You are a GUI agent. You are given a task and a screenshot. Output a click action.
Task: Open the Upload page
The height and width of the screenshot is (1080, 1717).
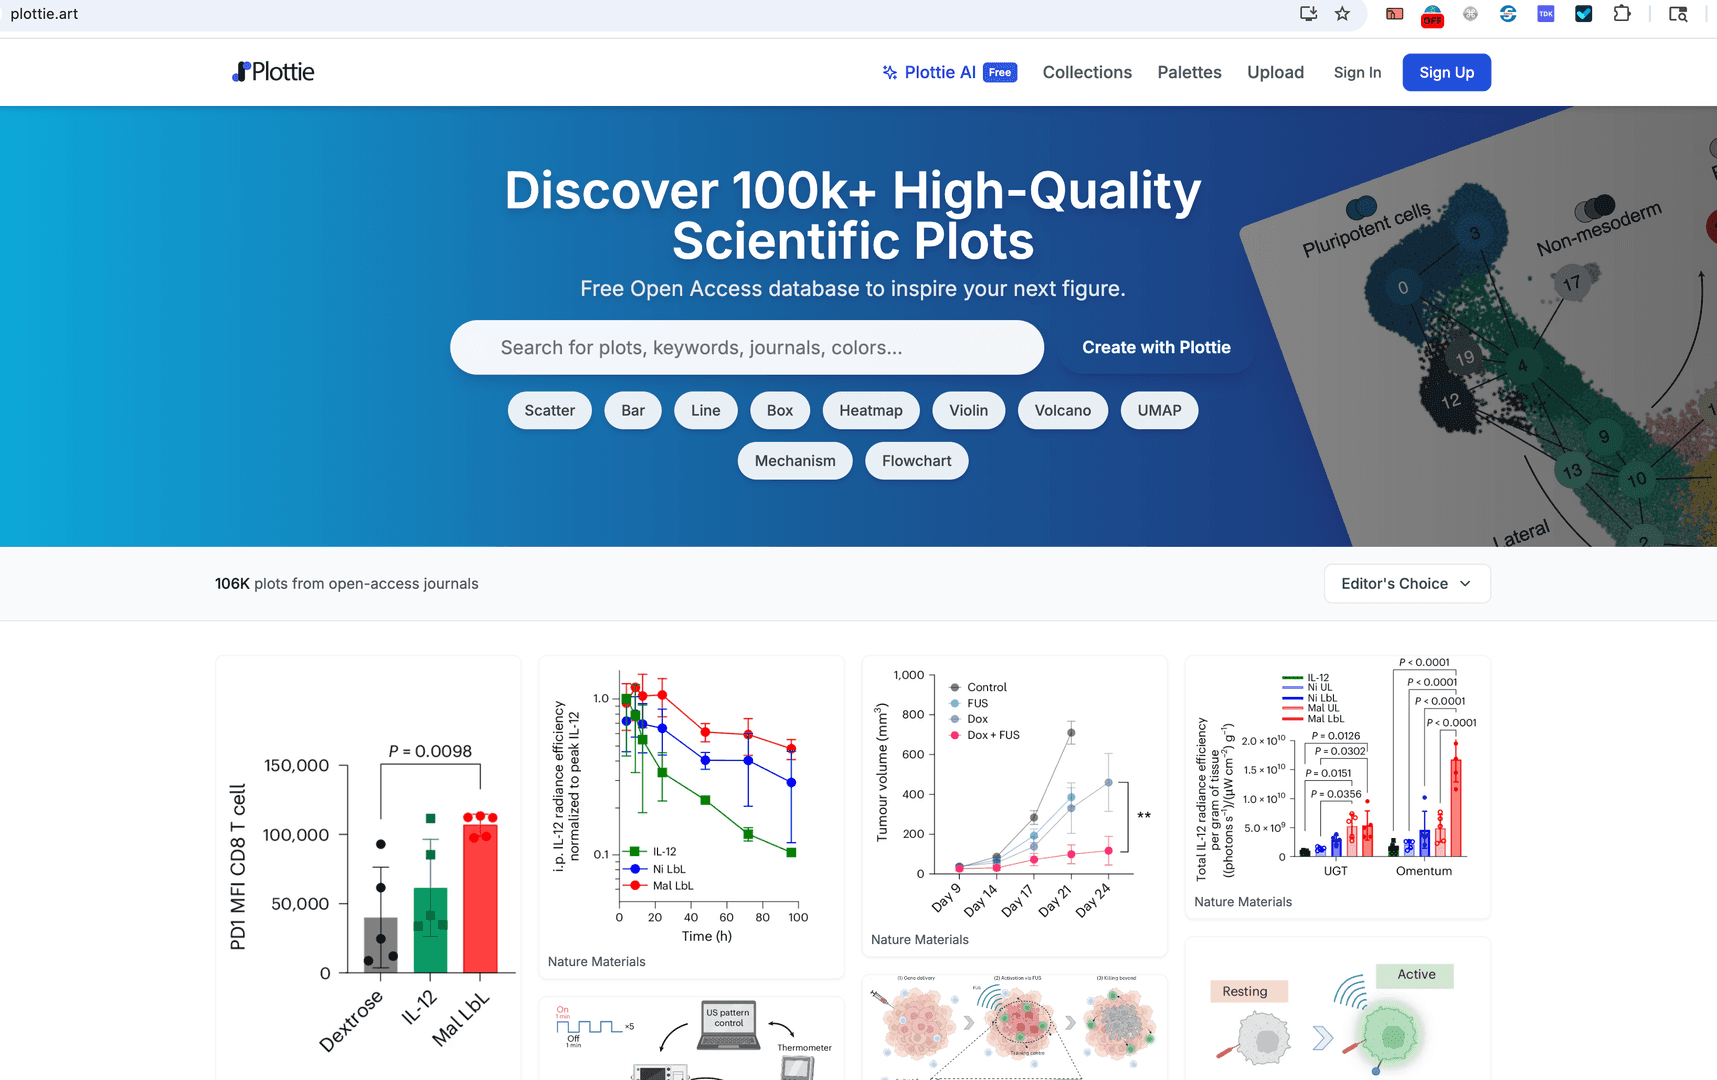[1275, 72]
